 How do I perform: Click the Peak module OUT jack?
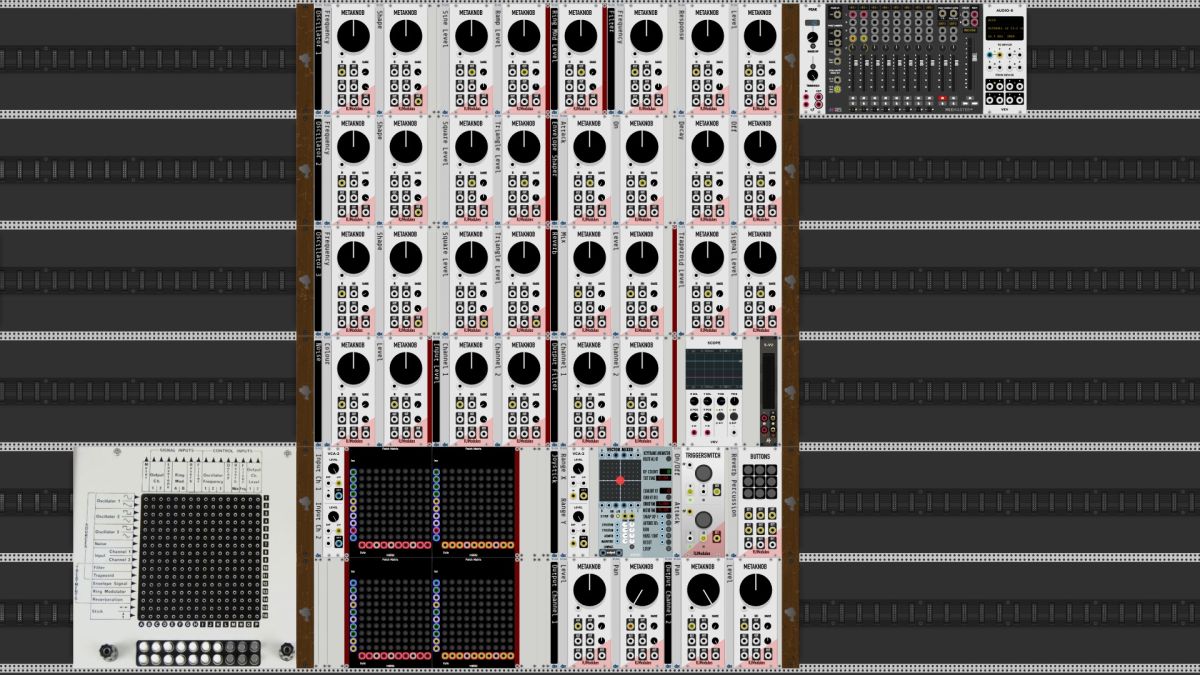819,97
